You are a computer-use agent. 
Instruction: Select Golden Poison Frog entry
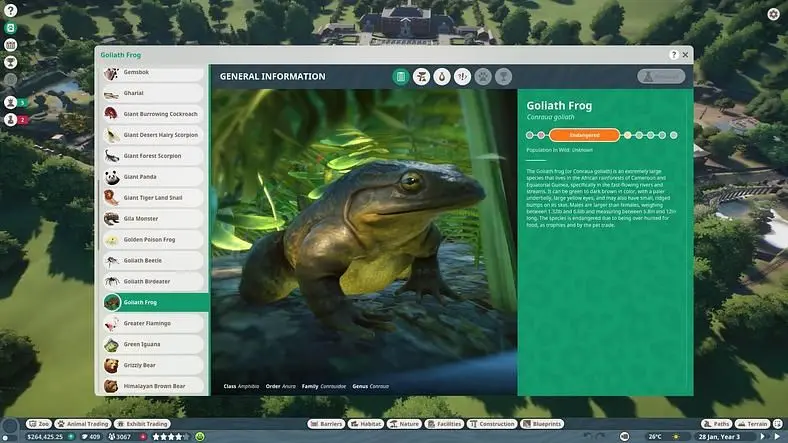pyautogui.click(x=153, y=240)
